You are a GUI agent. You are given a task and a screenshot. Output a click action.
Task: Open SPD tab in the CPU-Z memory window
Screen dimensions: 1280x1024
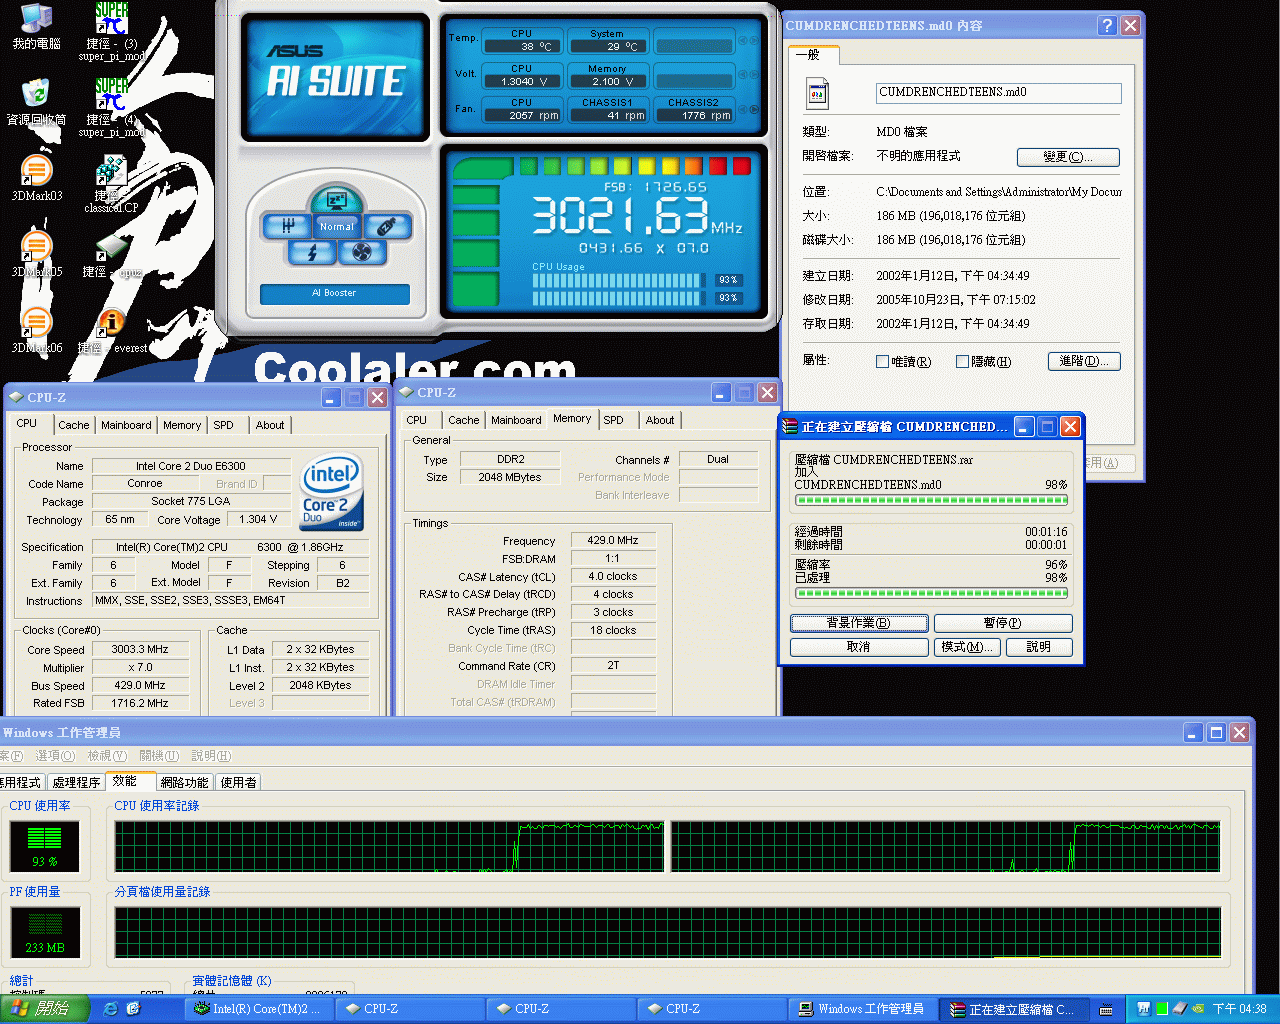pyautogui.click(x=614, y=420)
